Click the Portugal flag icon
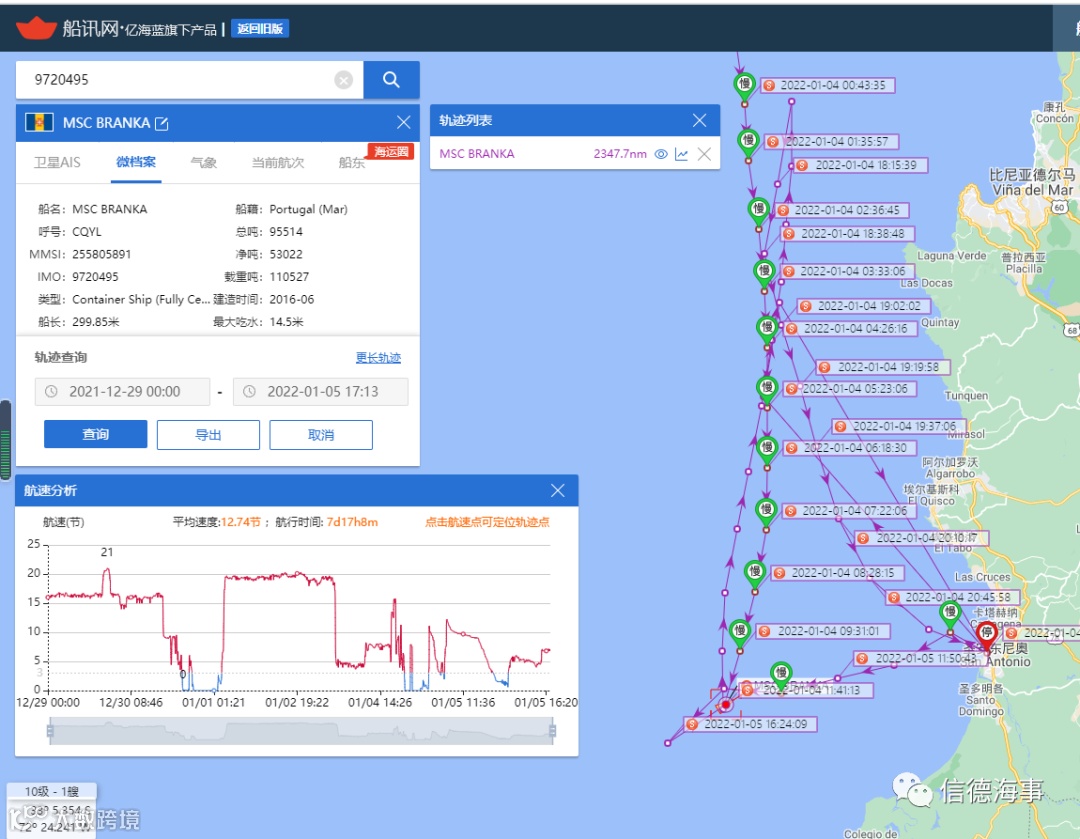Screen dimensions: 1080x839 pos(39,123)
